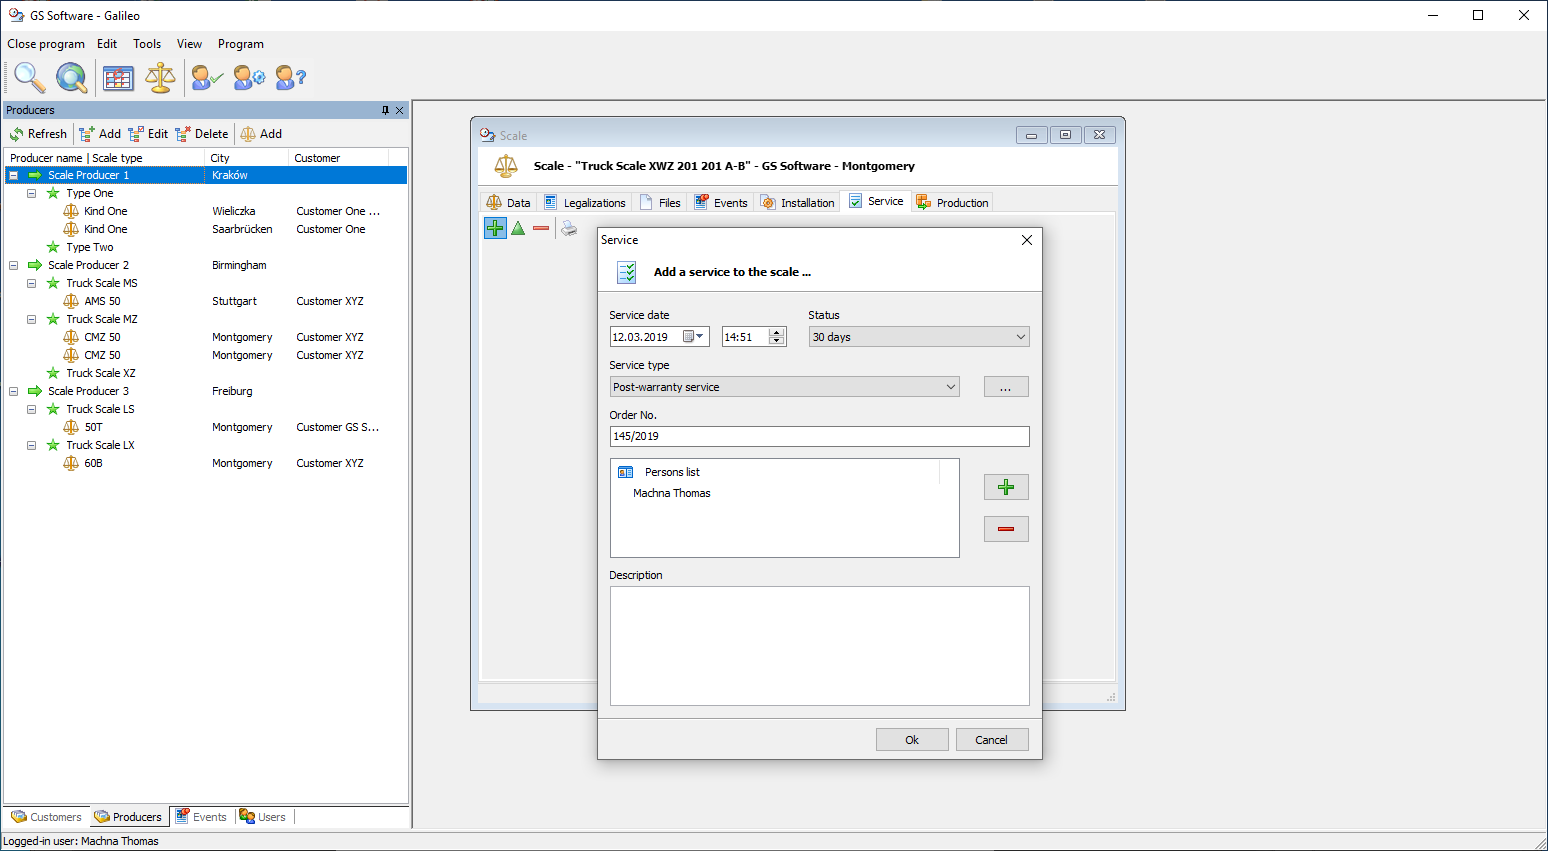The width and height of the screenshot is (1548, 851).
Task: Click the balance scale toolbar icon
Action: (x=160, y=77)
